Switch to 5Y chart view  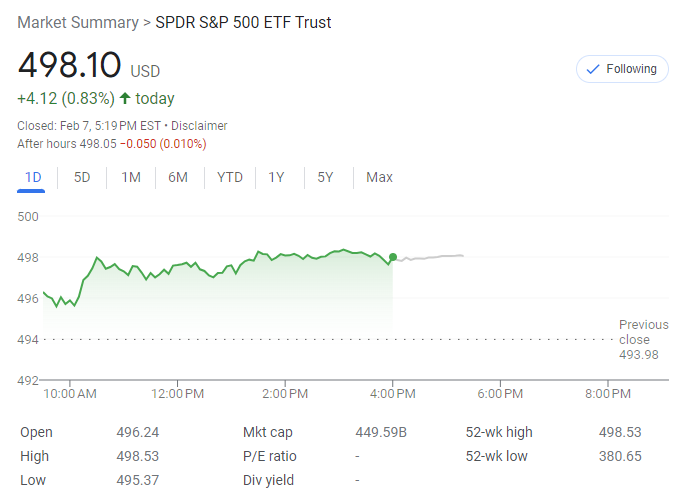coord(325,178)
